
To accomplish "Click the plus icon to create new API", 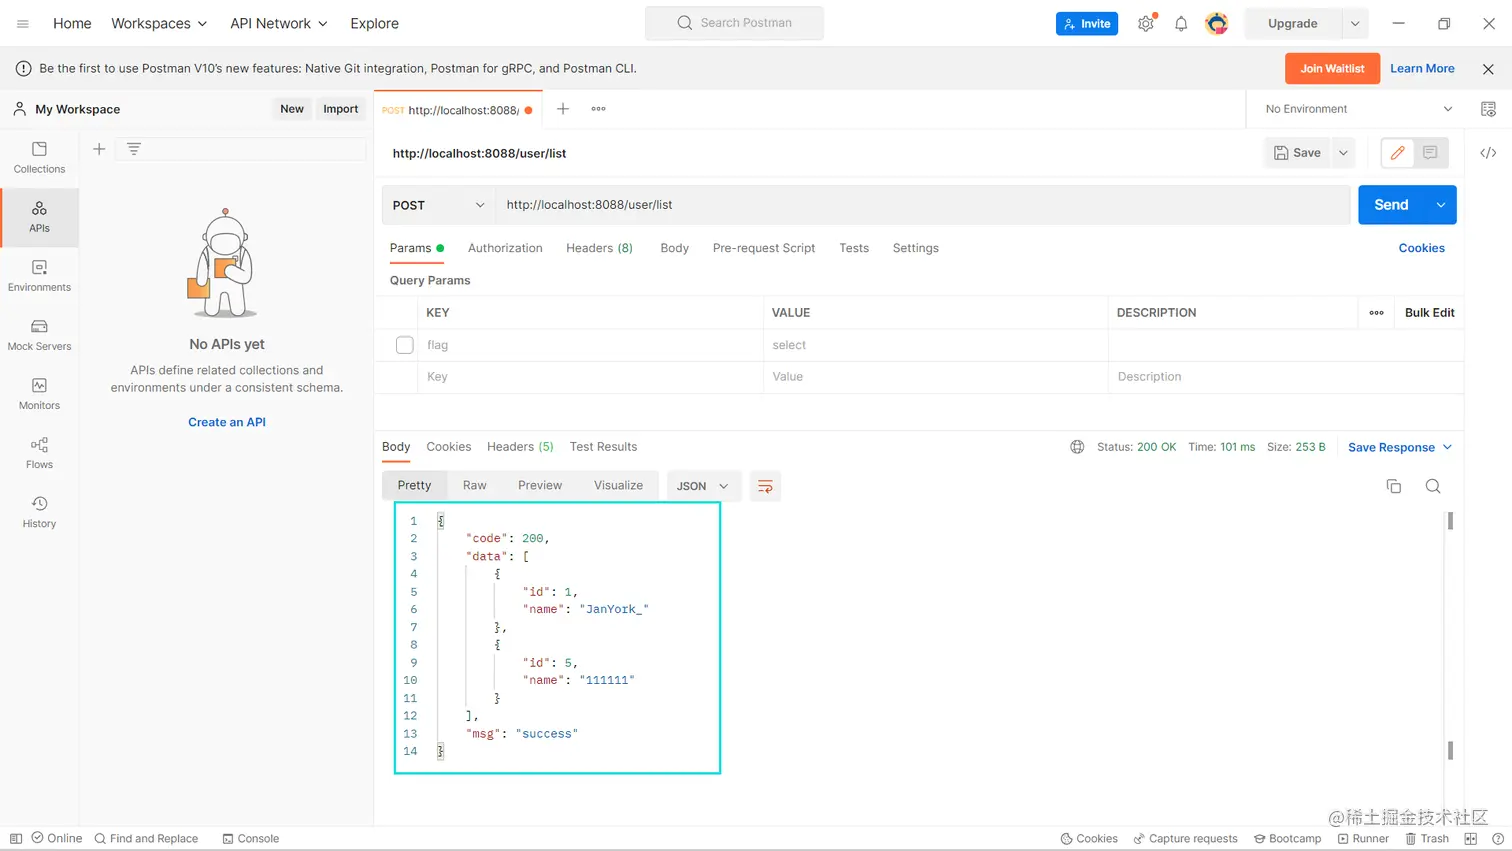I will [99, 149].
